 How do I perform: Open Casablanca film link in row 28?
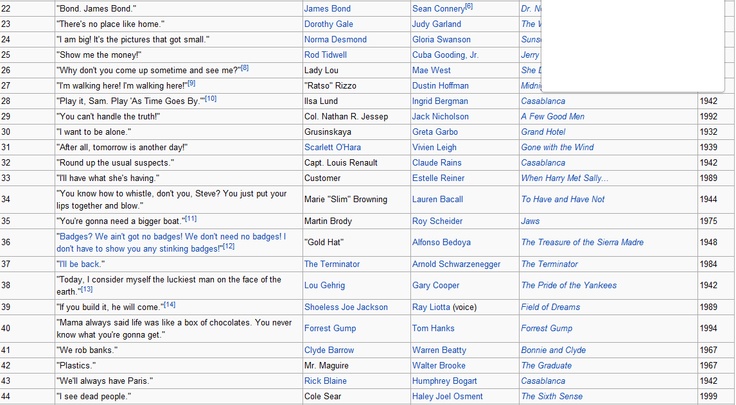click(x=543, y=101)
